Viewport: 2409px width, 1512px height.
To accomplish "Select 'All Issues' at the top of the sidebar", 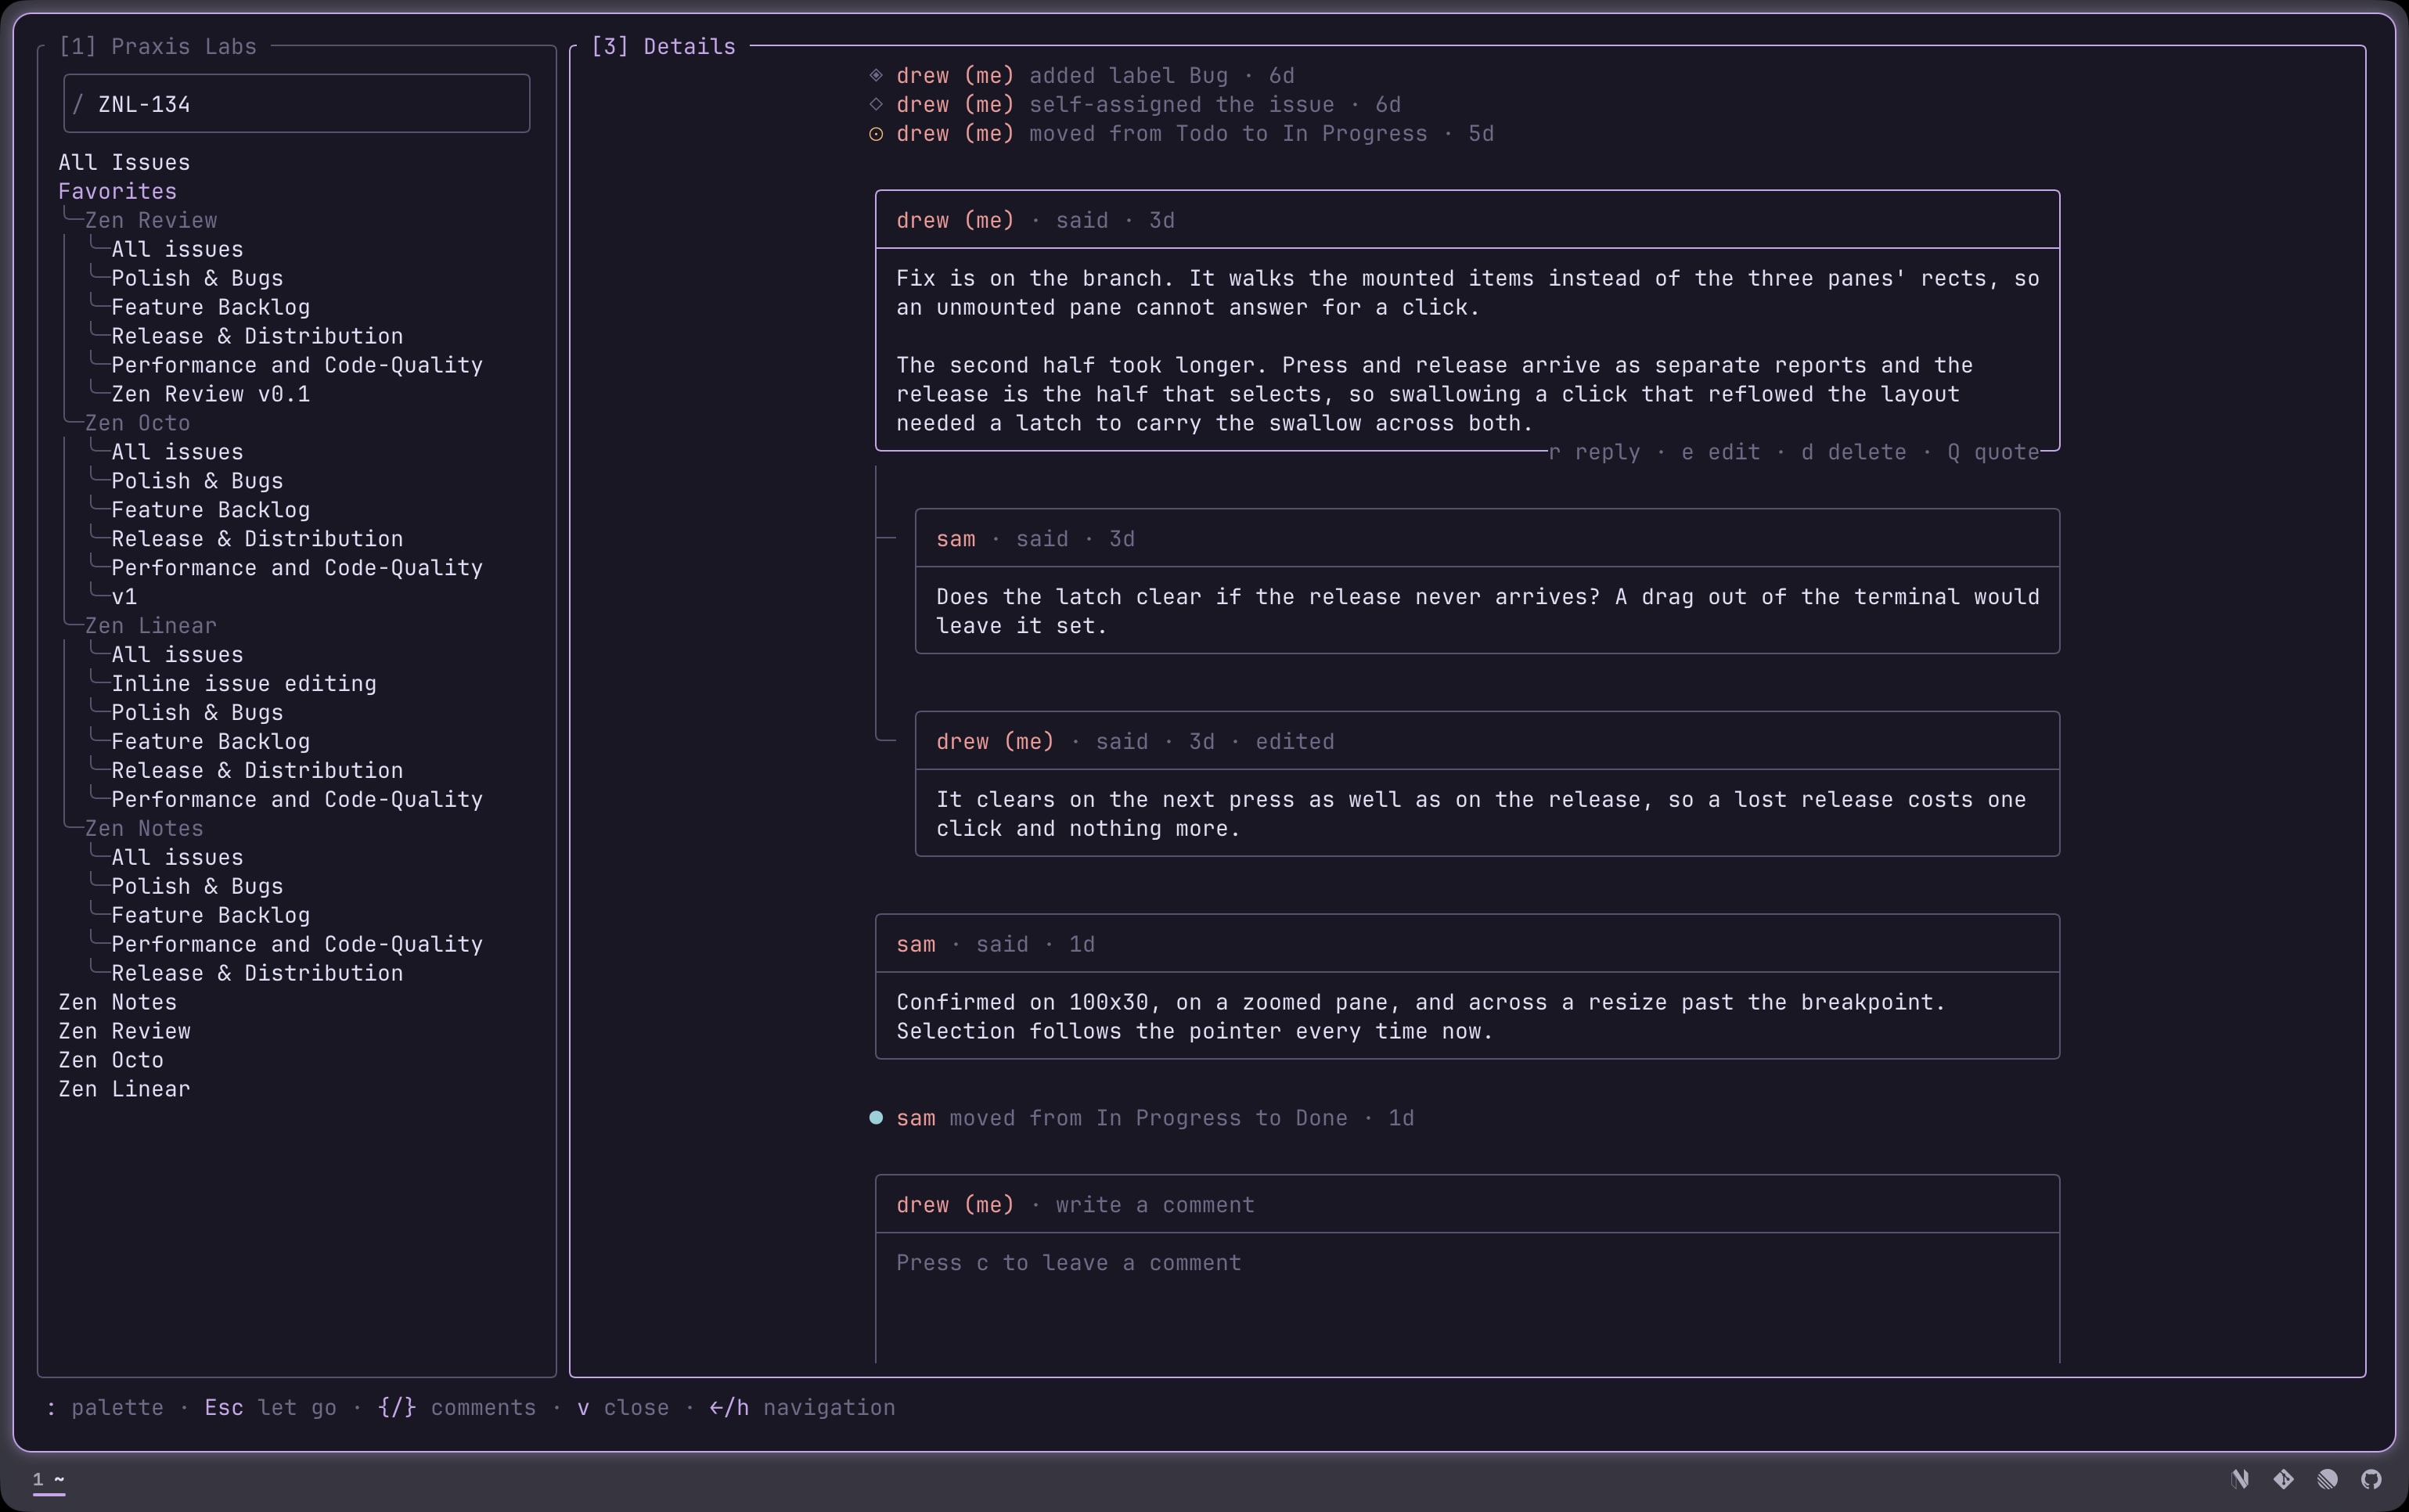I will 124,163.
